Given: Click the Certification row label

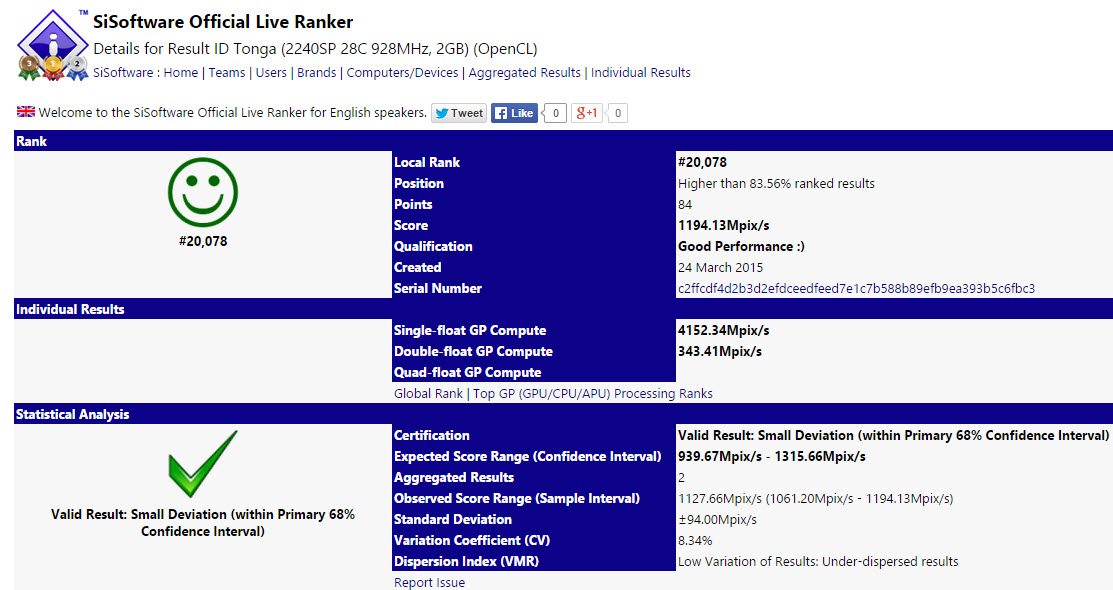Looking at the screenshot, I should 432,435.
